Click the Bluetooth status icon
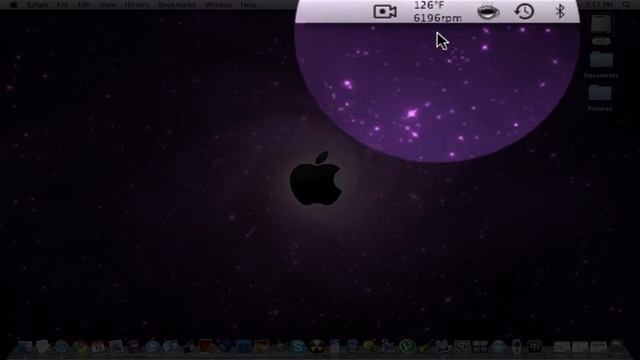Screen dimensions: 640x360 click(x=560, y=11)
